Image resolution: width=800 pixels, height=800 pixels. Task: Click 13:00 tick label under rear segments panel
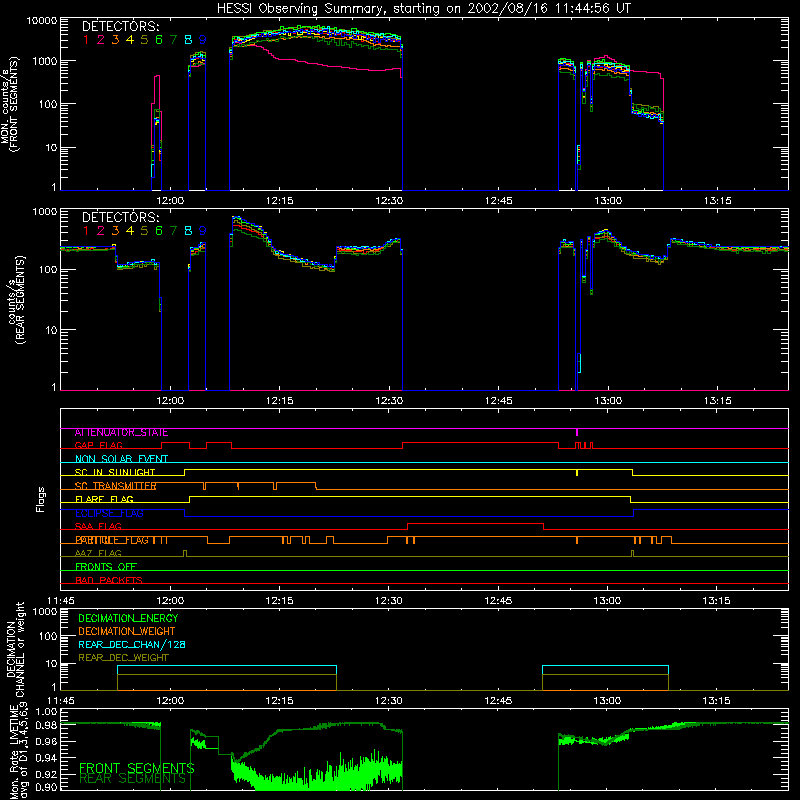[608, 401]
